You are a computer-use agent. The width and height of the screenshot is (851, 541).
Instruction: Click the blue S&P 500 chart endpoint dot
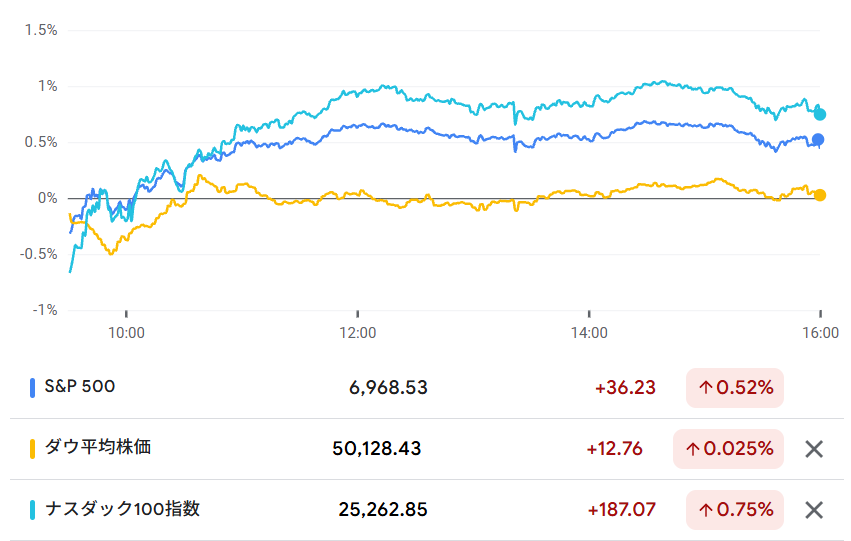coord(819,140)
